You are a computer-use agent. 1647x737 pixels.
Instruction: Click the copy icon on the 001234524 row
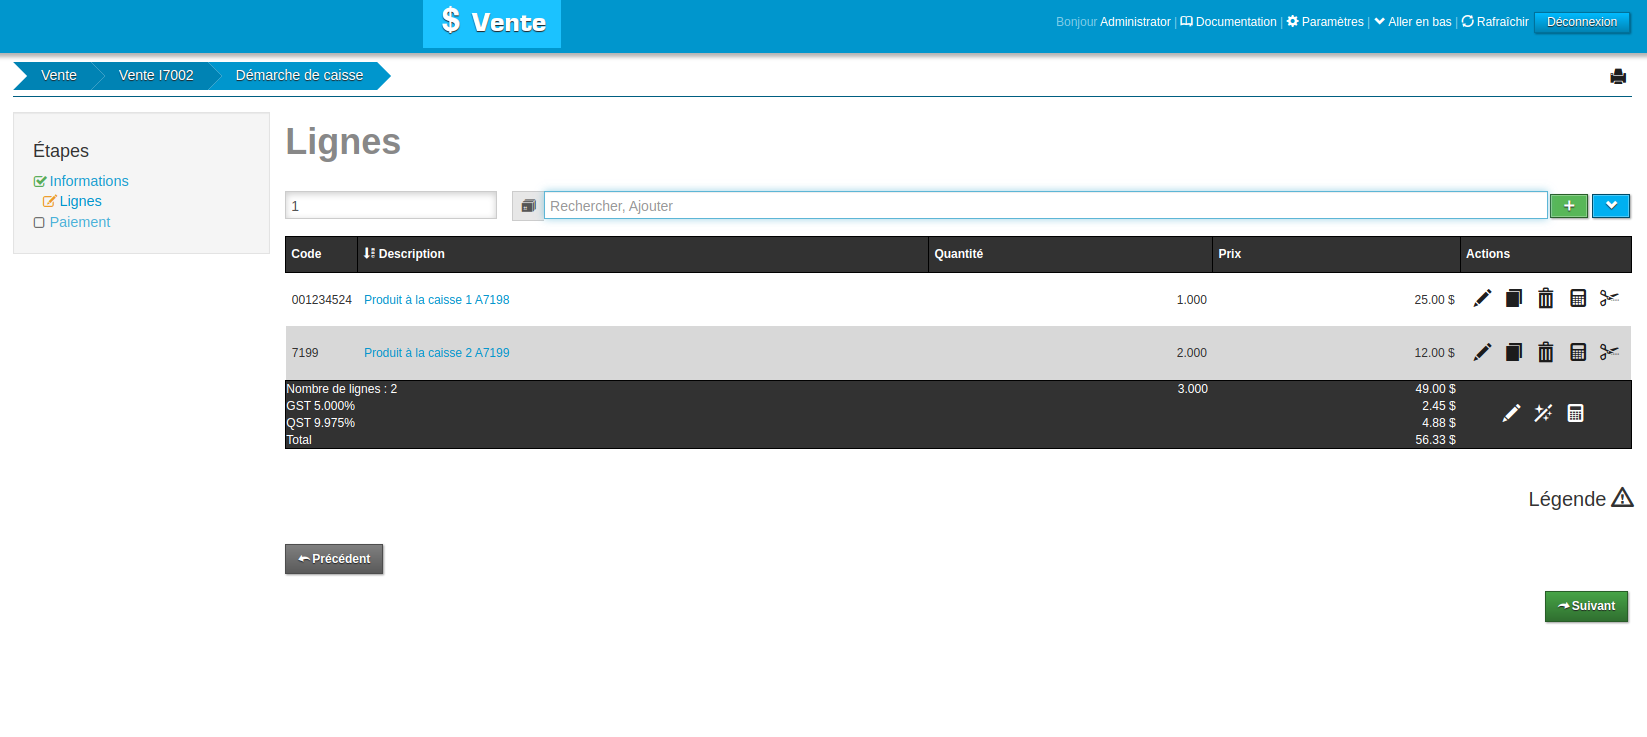(1514, 299)
